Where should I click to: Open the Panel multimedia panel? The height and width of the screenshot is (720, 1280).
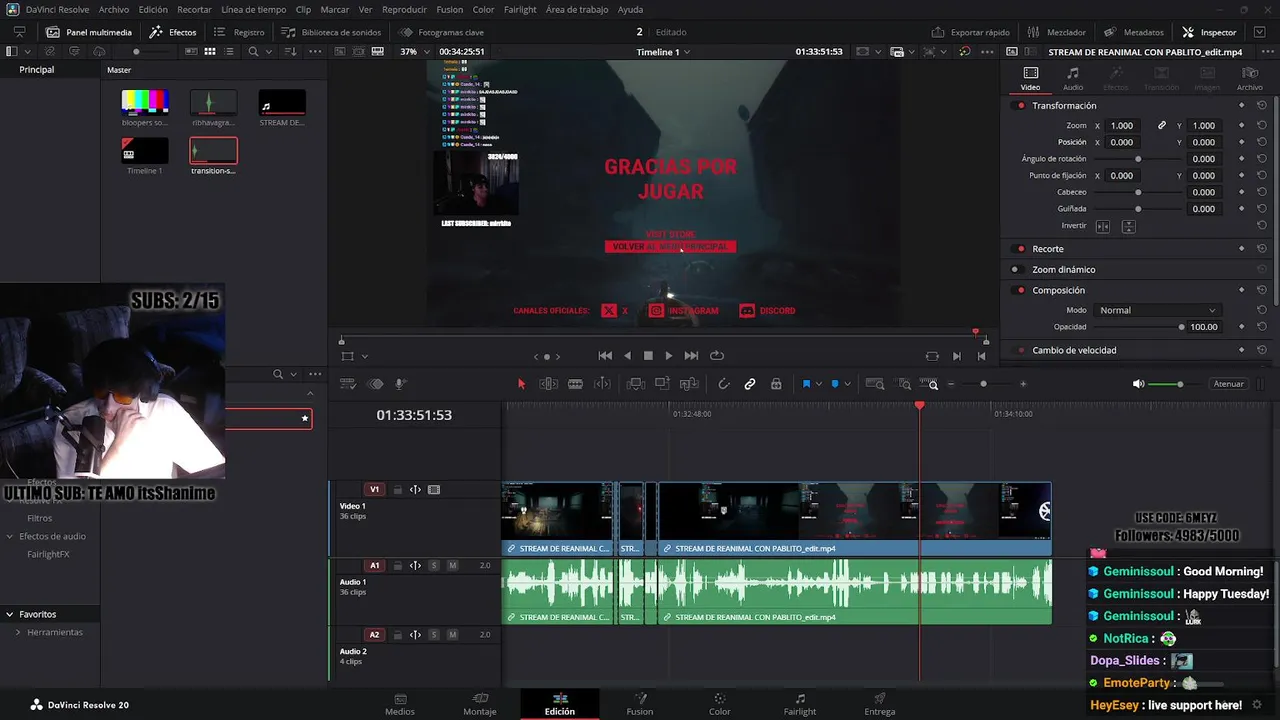click(x=89, y=32)
